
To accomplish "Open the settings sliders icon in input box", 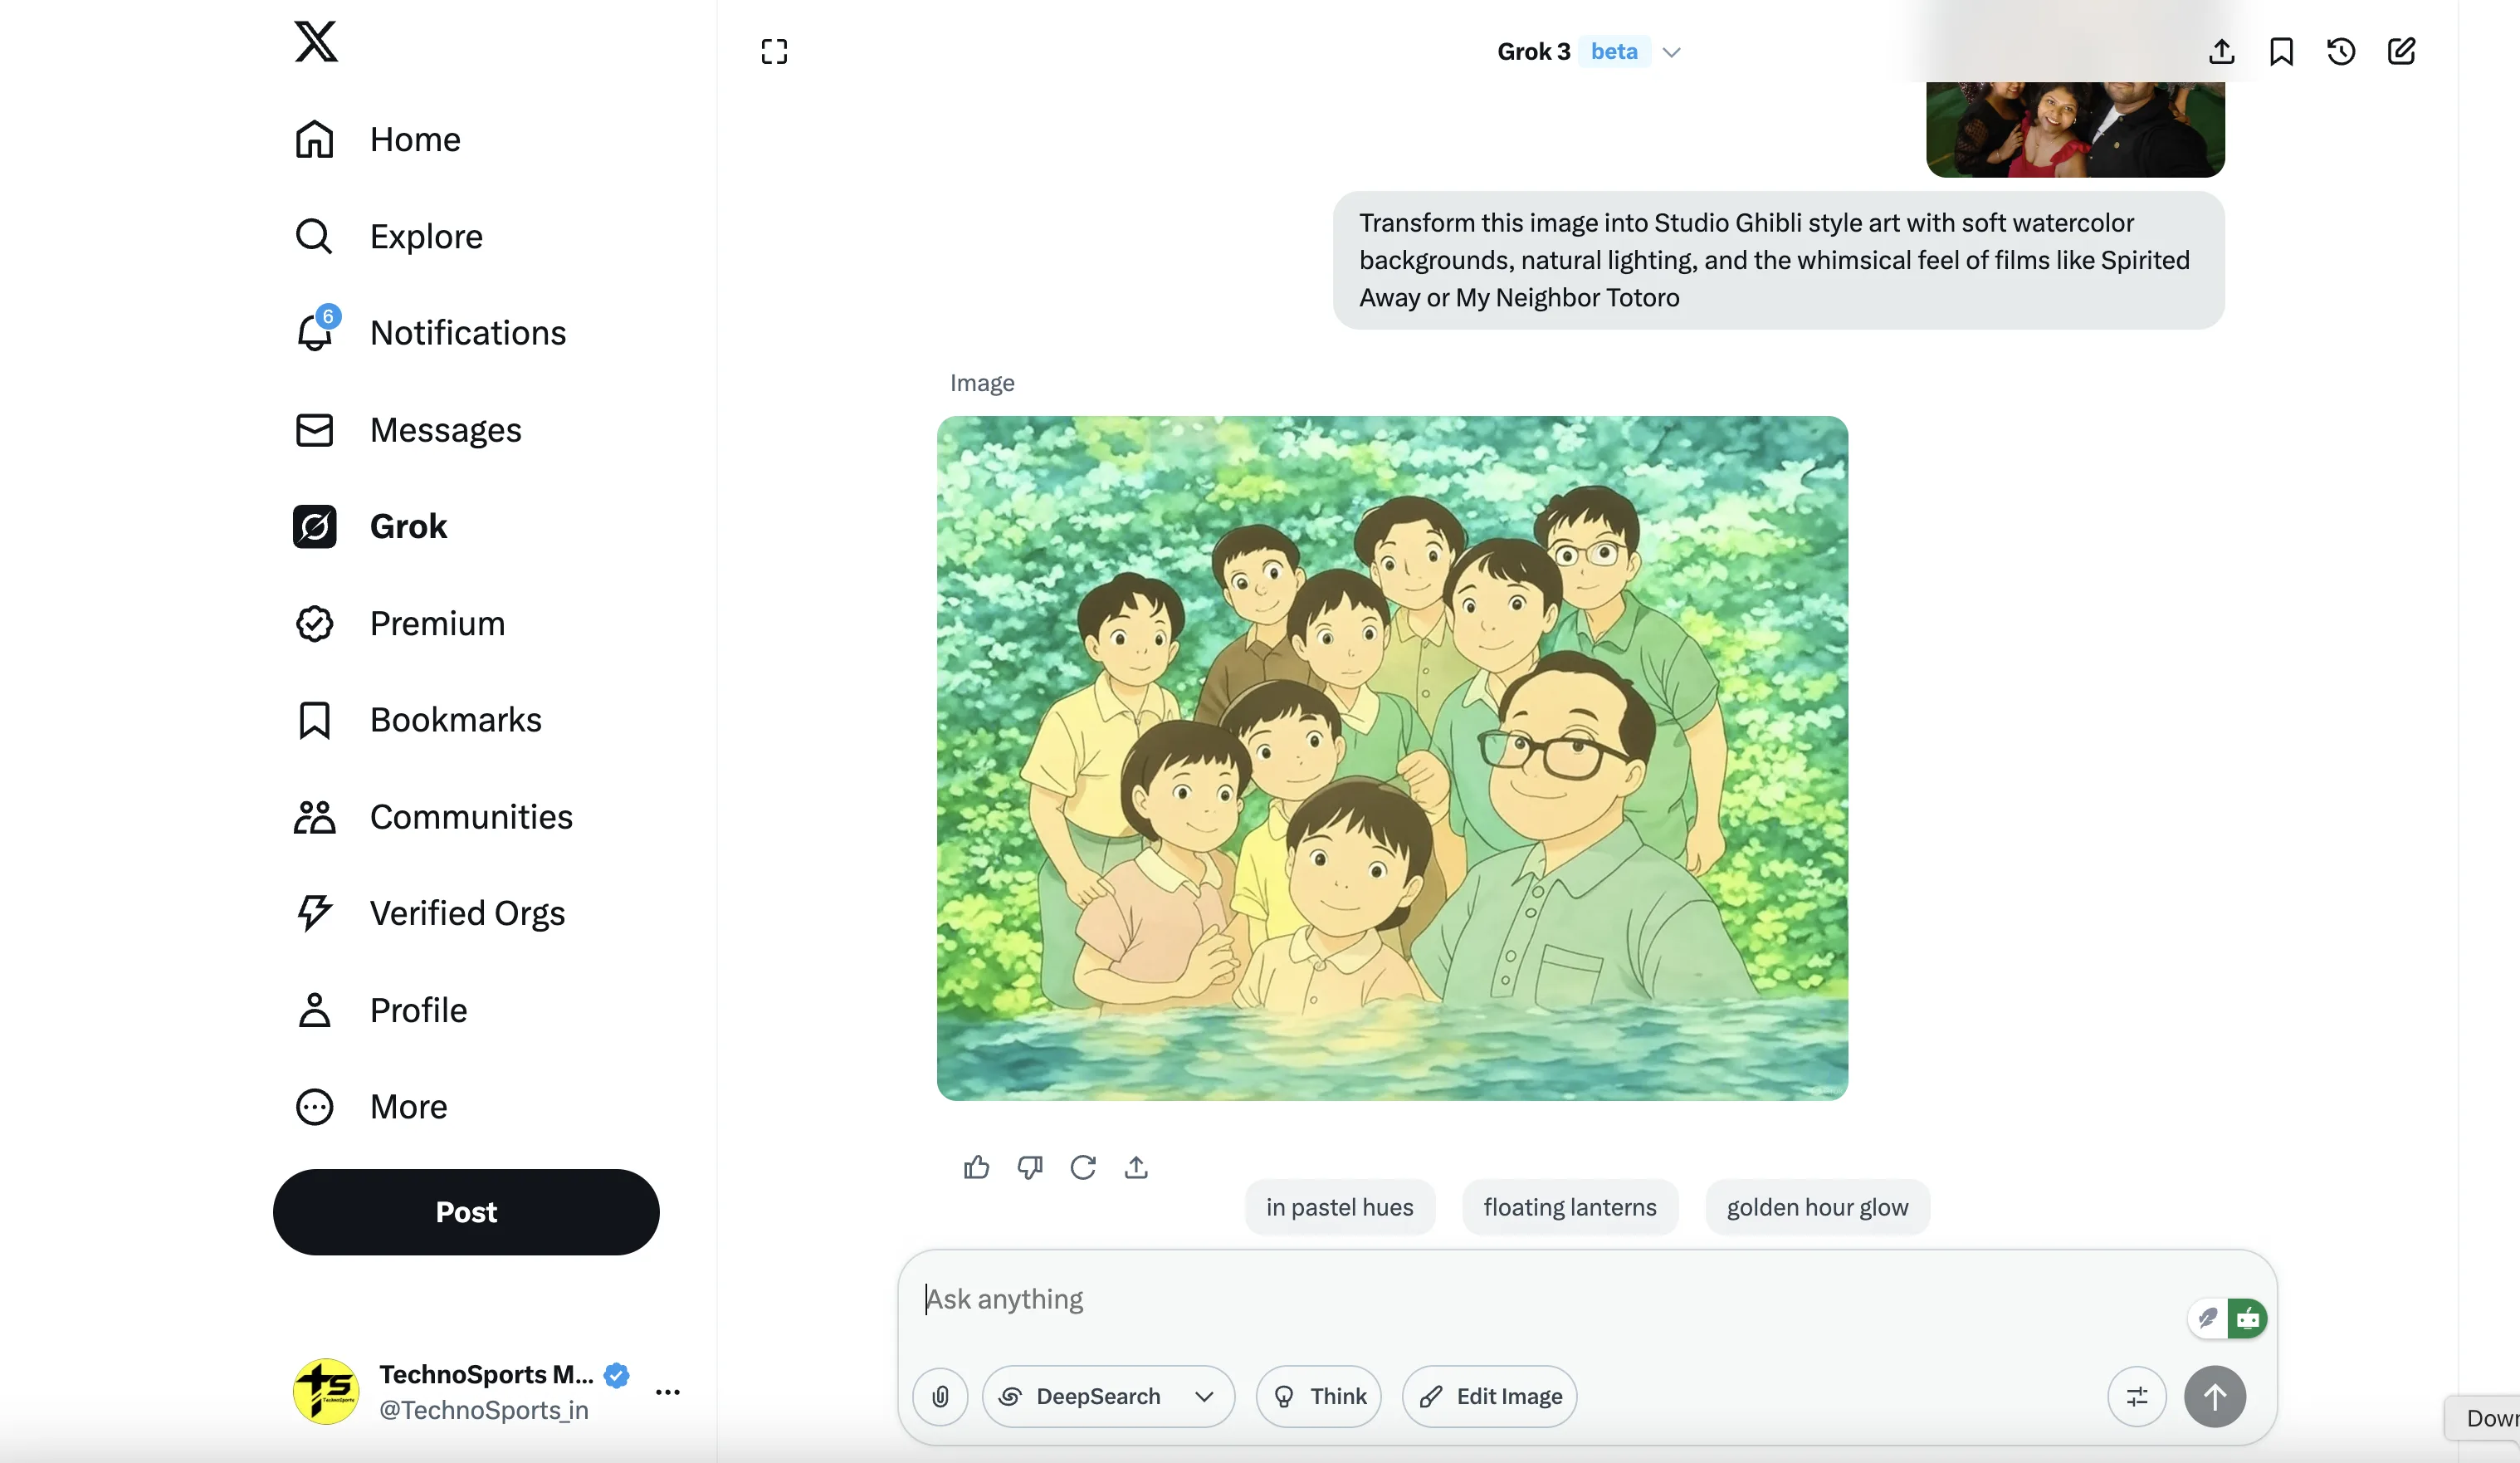I will click(x=2136, y=1396).
